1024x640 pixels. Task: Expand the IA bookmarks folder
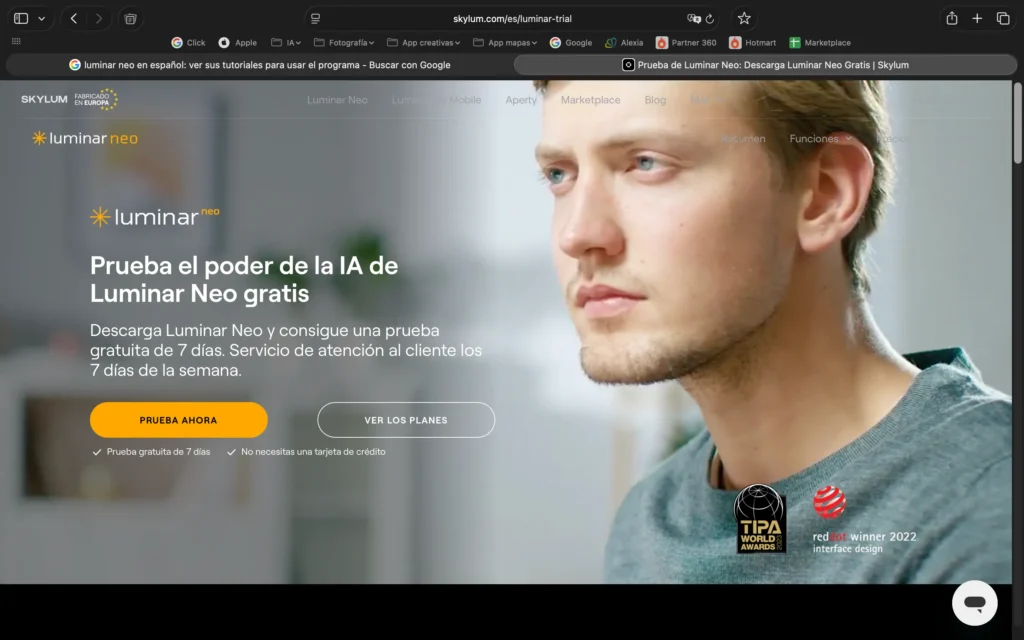pyautogui.click(x=285, y=42)
